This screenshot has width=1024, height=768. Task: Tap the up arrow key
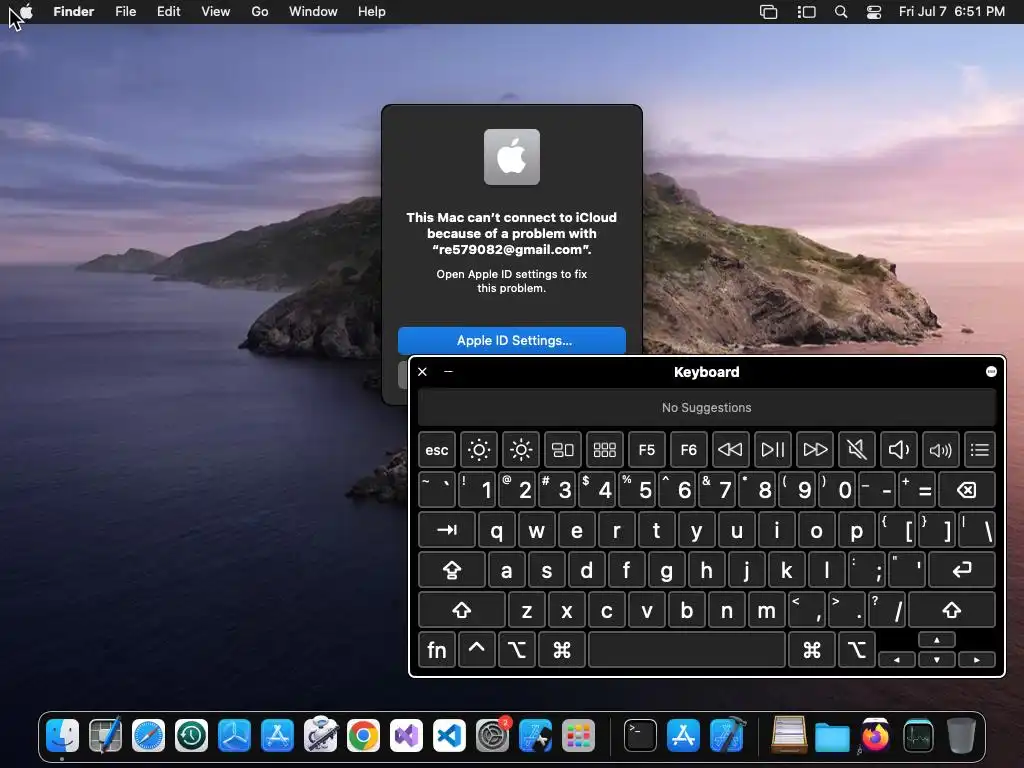(936, 640)
